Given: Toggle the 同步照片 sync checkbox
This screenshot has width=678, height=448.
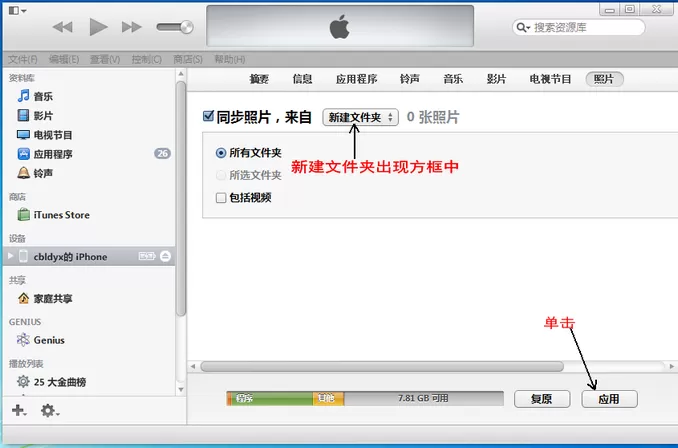Looking at the screenshot, I should point(208,116).
